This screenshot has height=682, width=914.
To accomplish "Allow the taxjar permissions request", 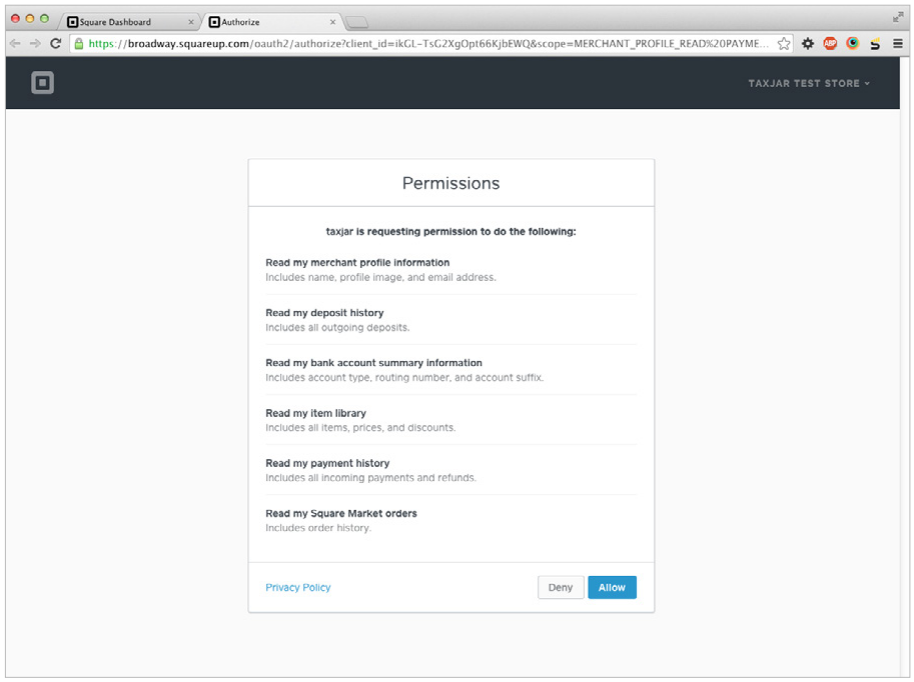I will point(612,588).
